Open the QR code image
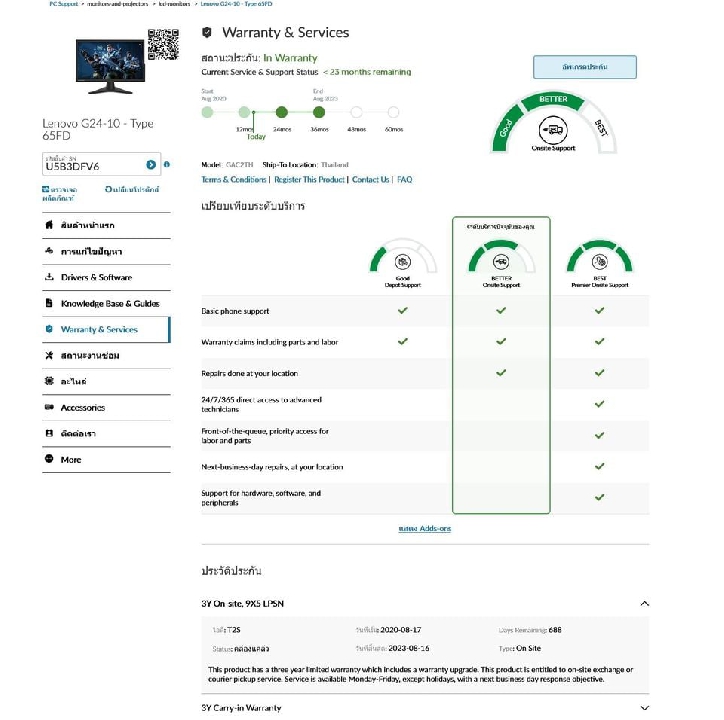This screenshot has width=724, height=720. pyautogui.click(x=163, y=44)
